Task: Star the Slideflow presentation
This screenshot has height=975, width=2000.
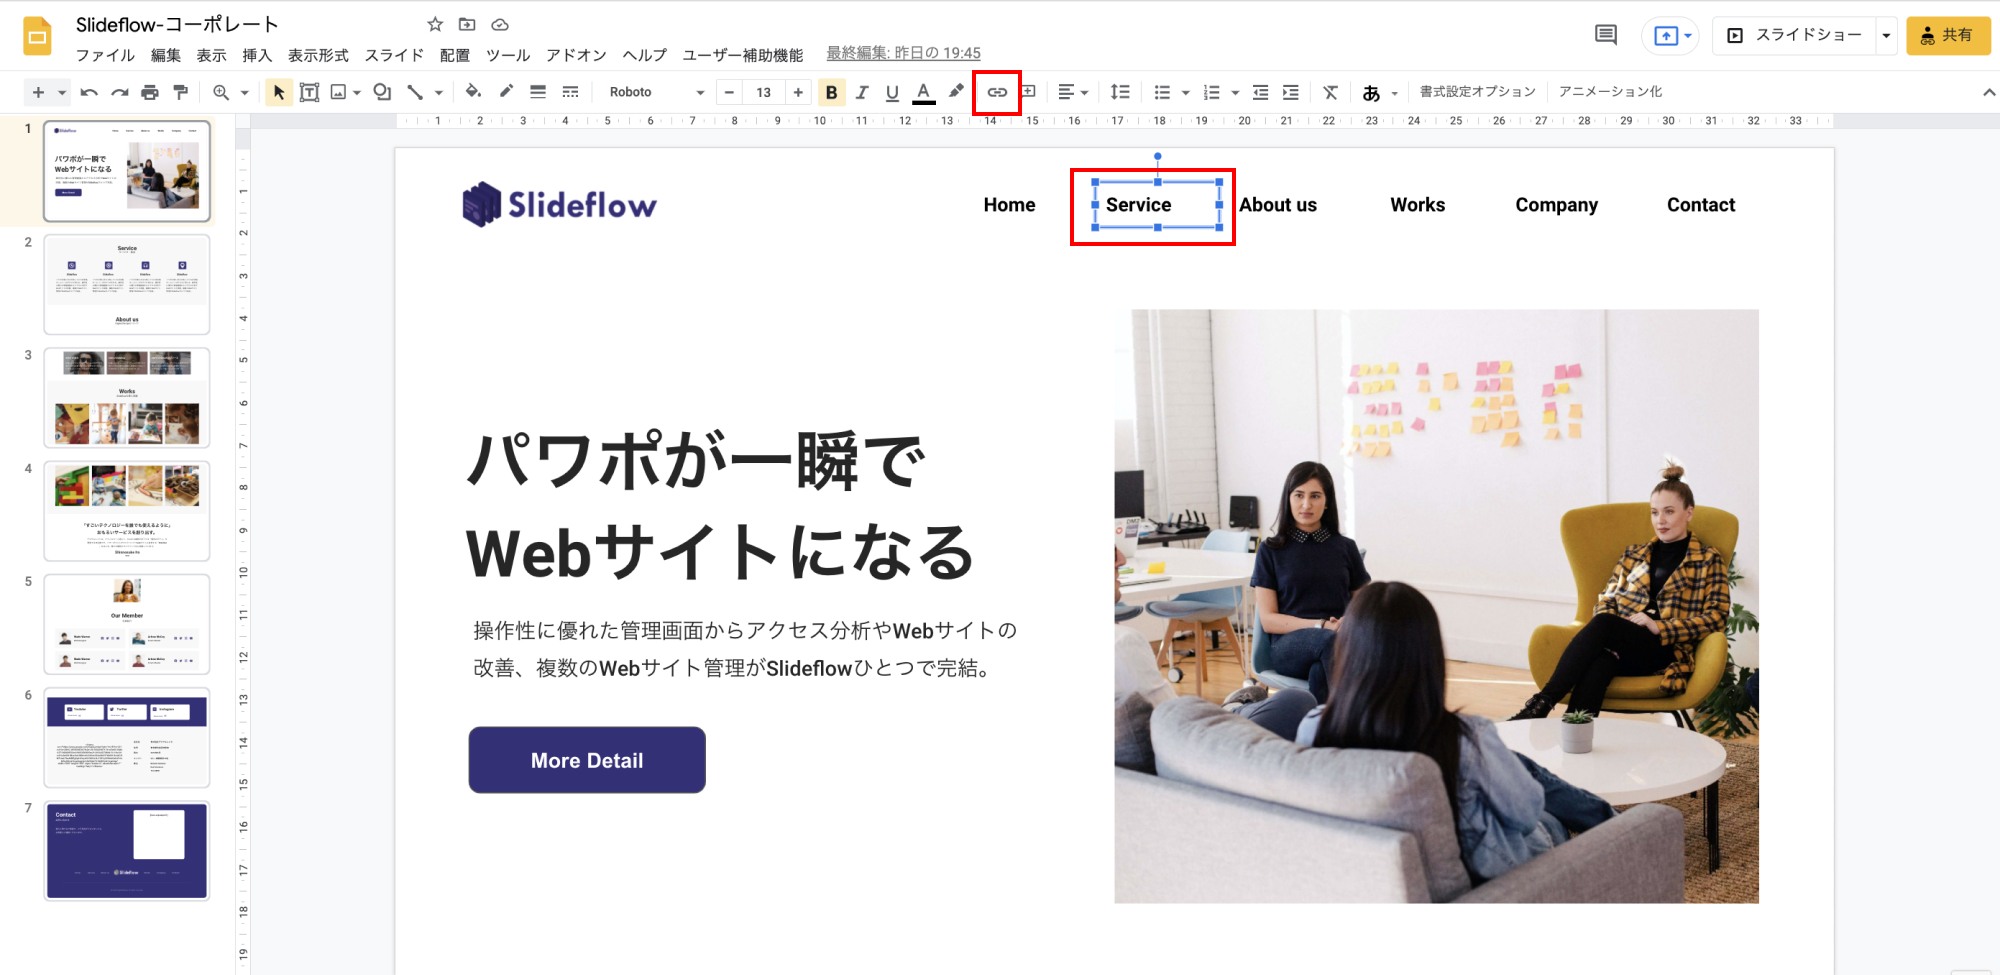Action: pos(435,24)
